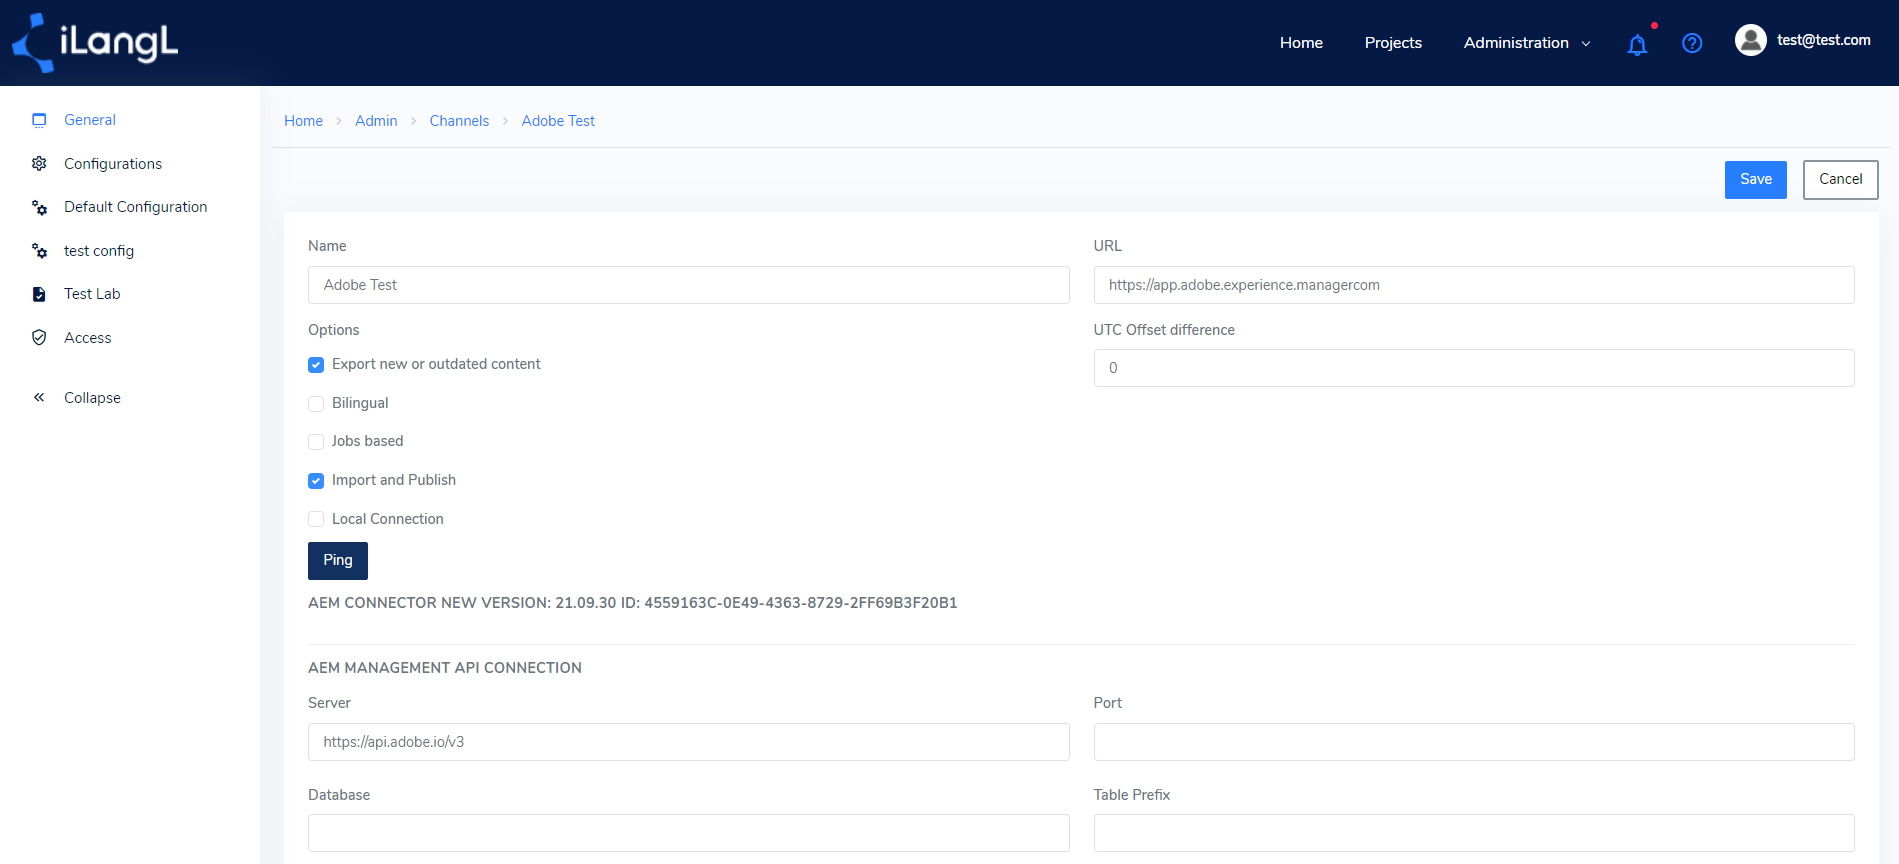Select Default Configuration in the sidebar

click(136, 207)
